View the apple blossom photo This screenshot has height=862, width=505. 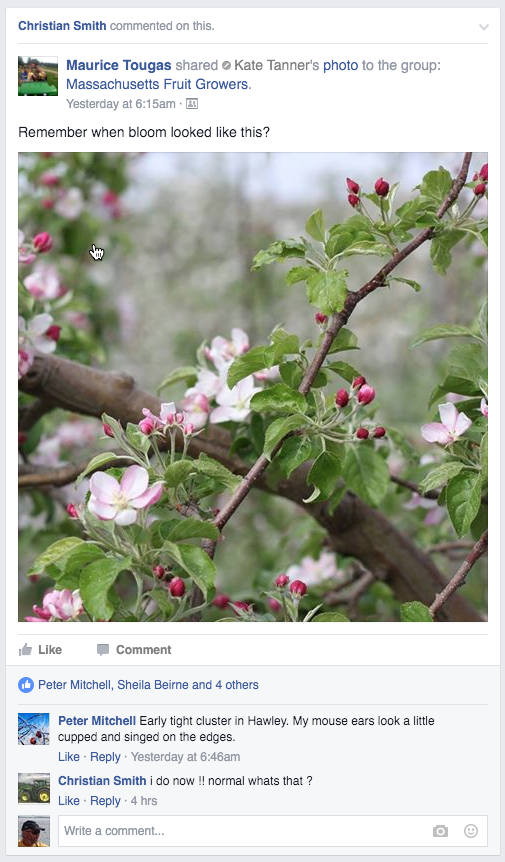point(253,387)
